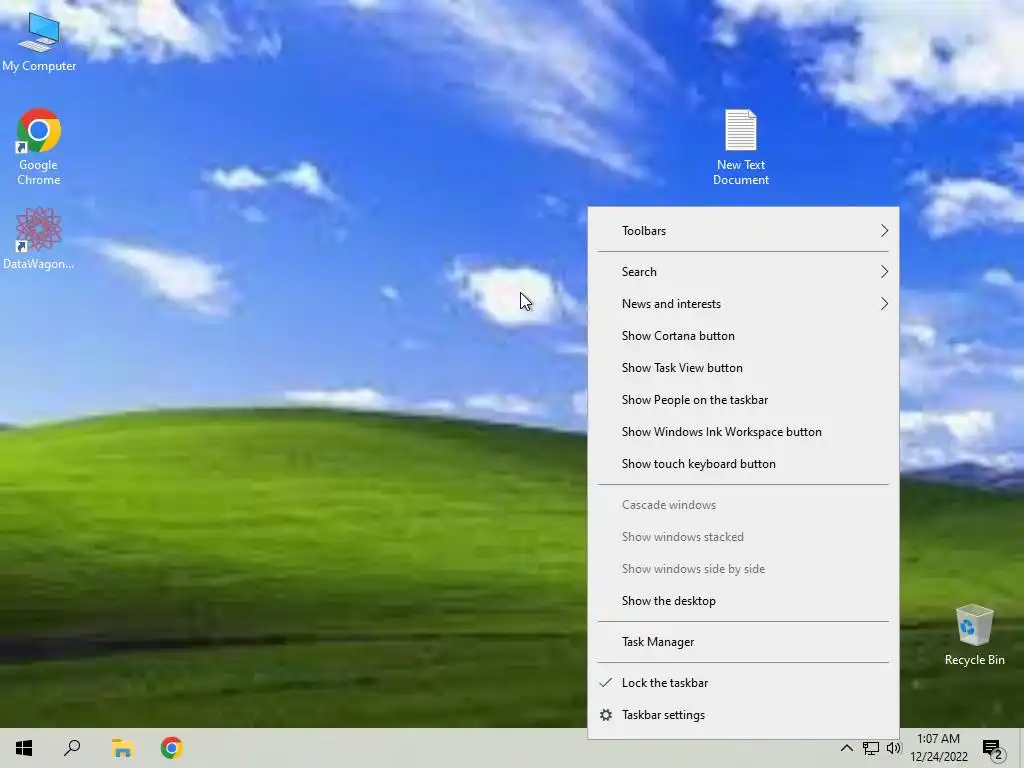
Task: Select the Recycle Bin icon
Action: (974, 635)
